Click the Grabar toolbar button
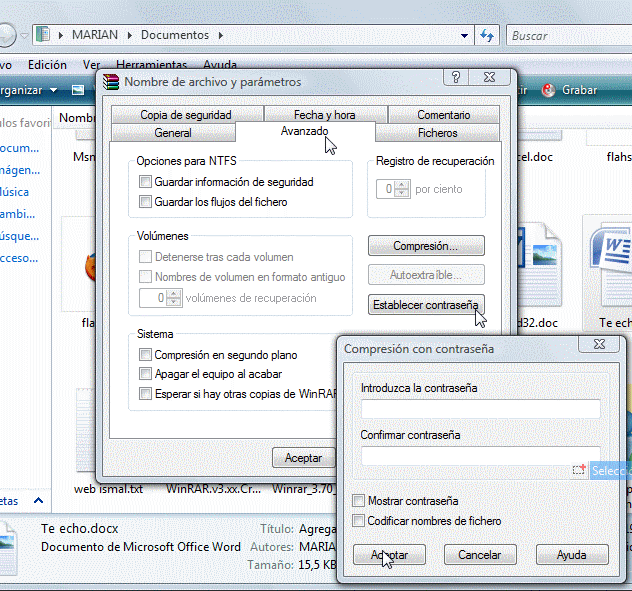The width and height of the screenshot is (632, 591). point(570,90)
